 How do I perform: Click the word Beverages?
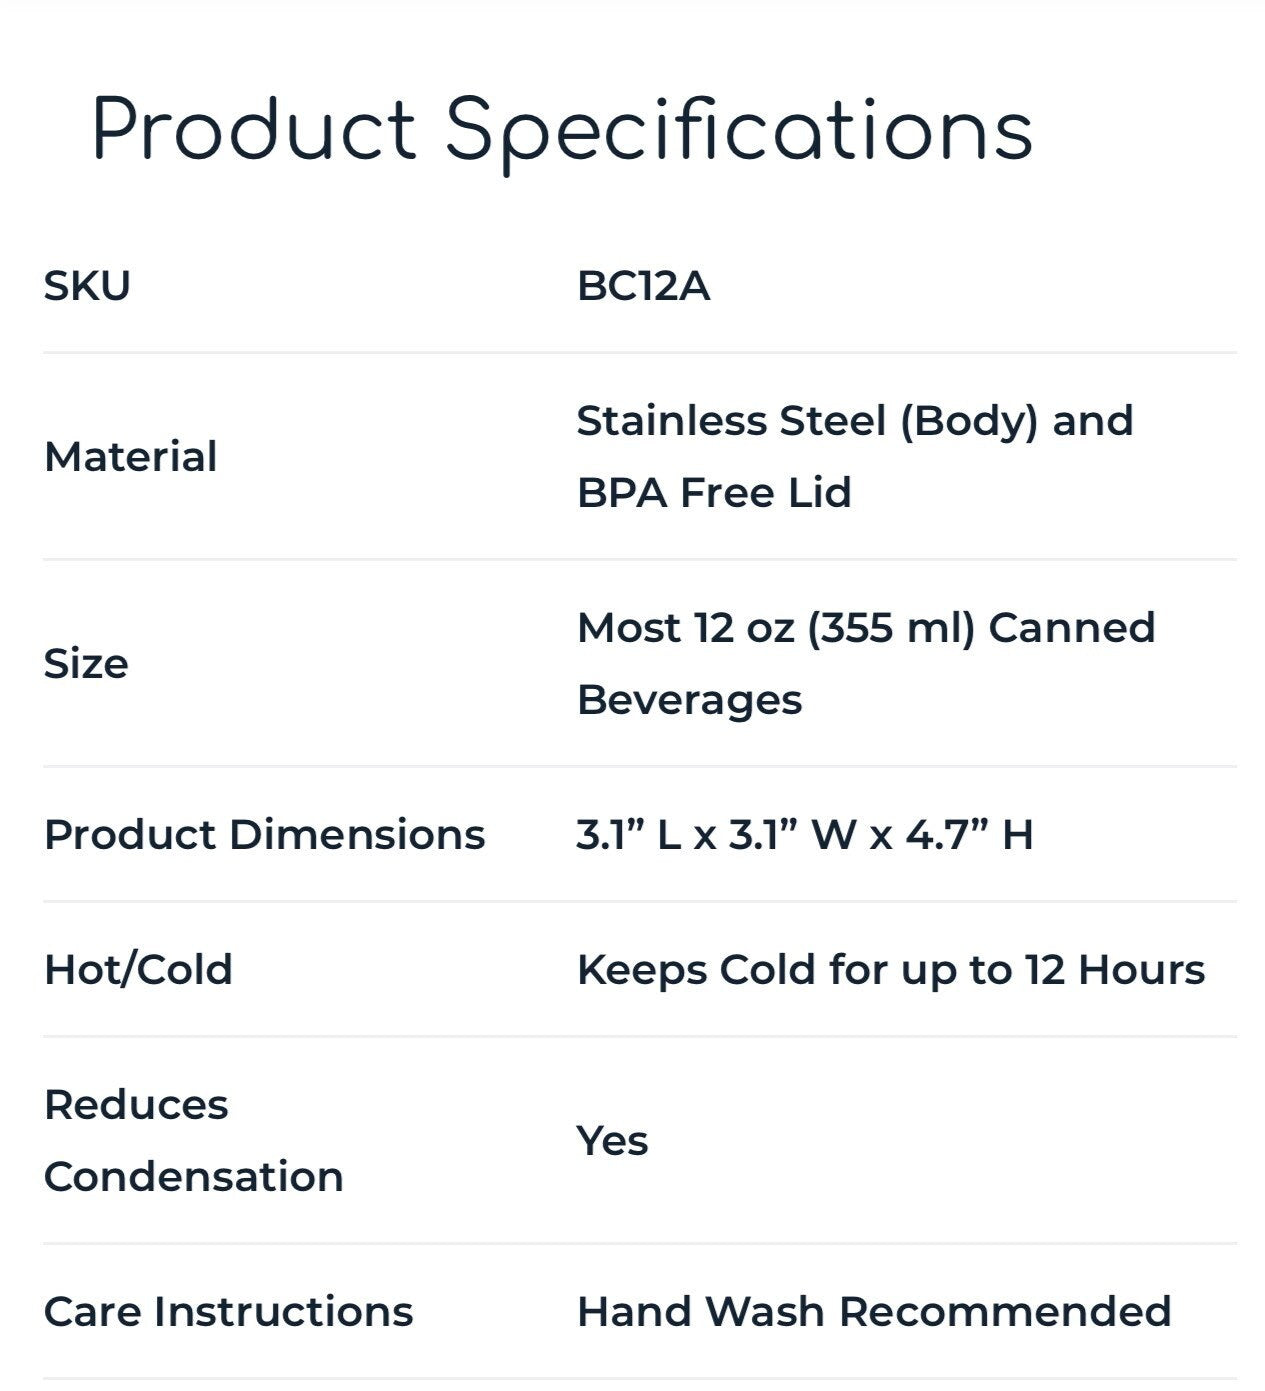point(689,700)
